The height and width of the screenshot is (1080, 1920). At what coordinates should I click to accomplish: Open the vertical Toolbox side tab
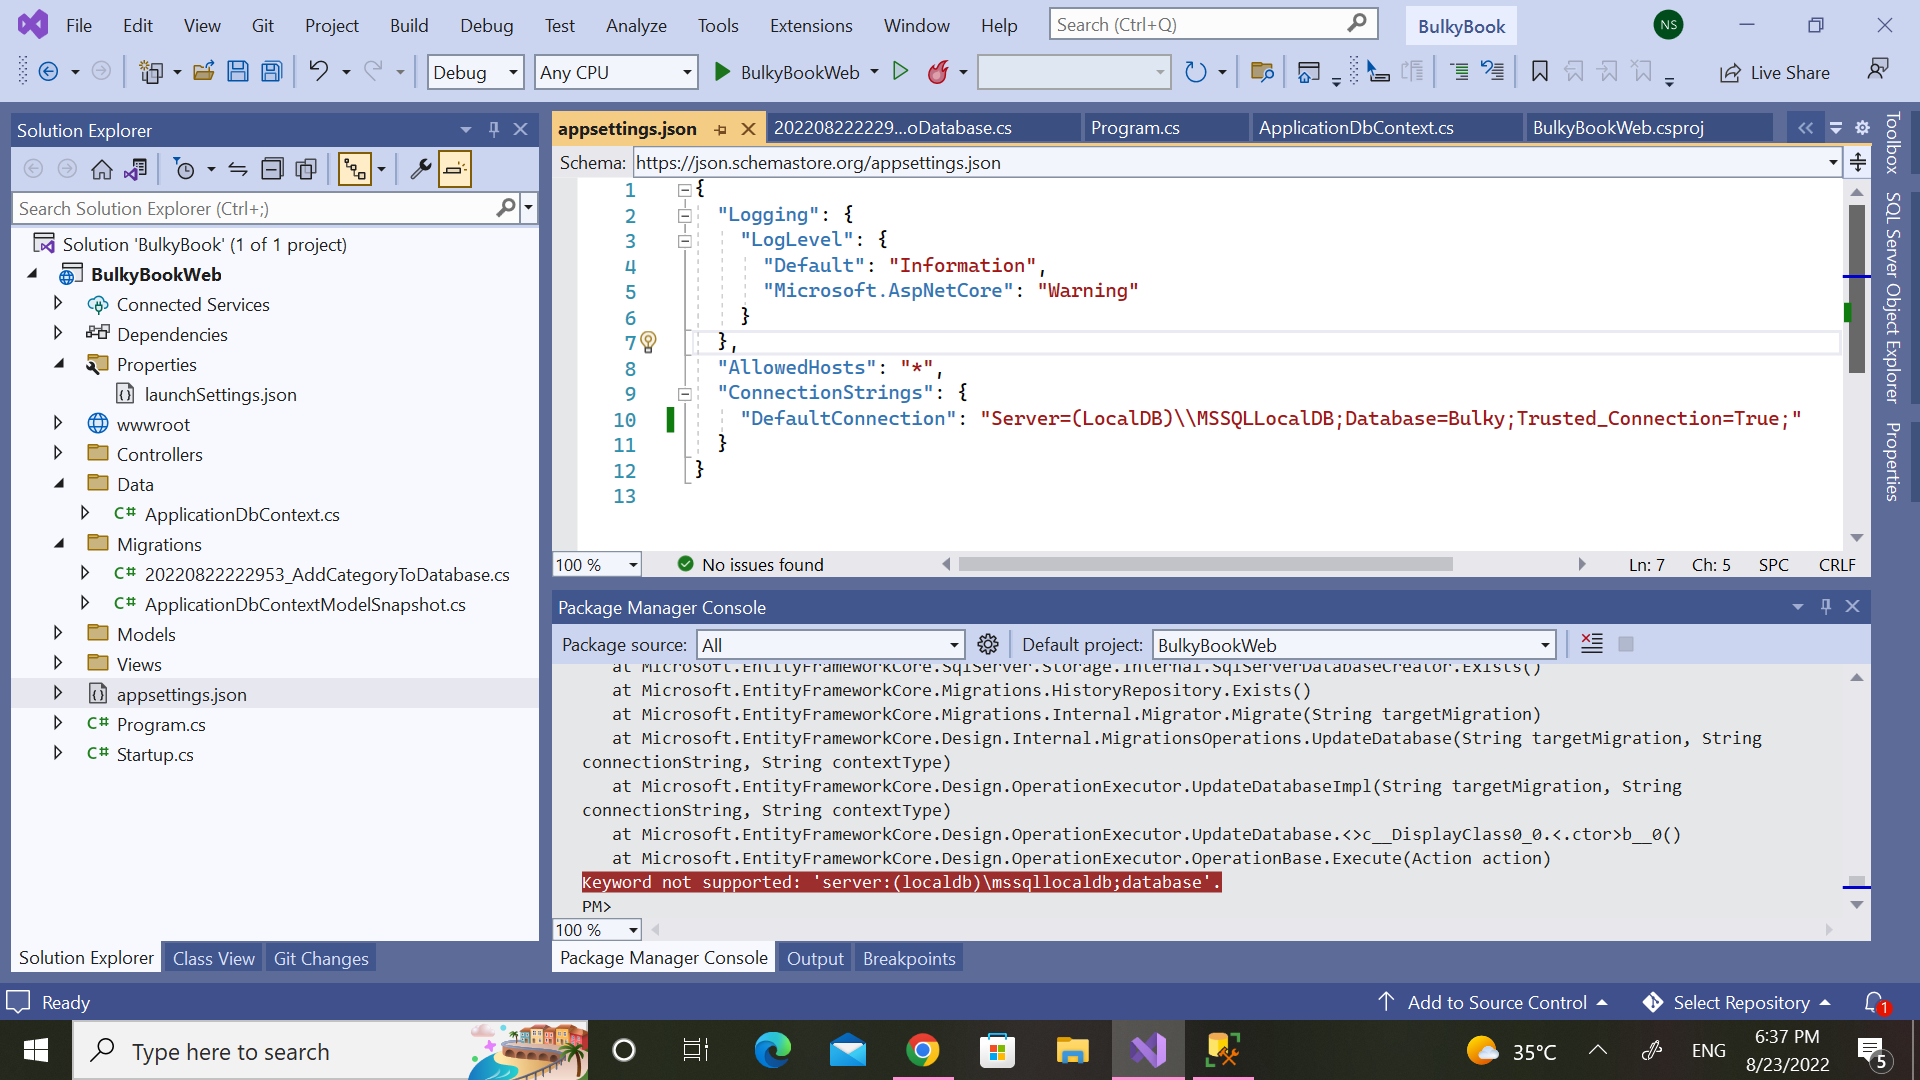[1892, 143]
